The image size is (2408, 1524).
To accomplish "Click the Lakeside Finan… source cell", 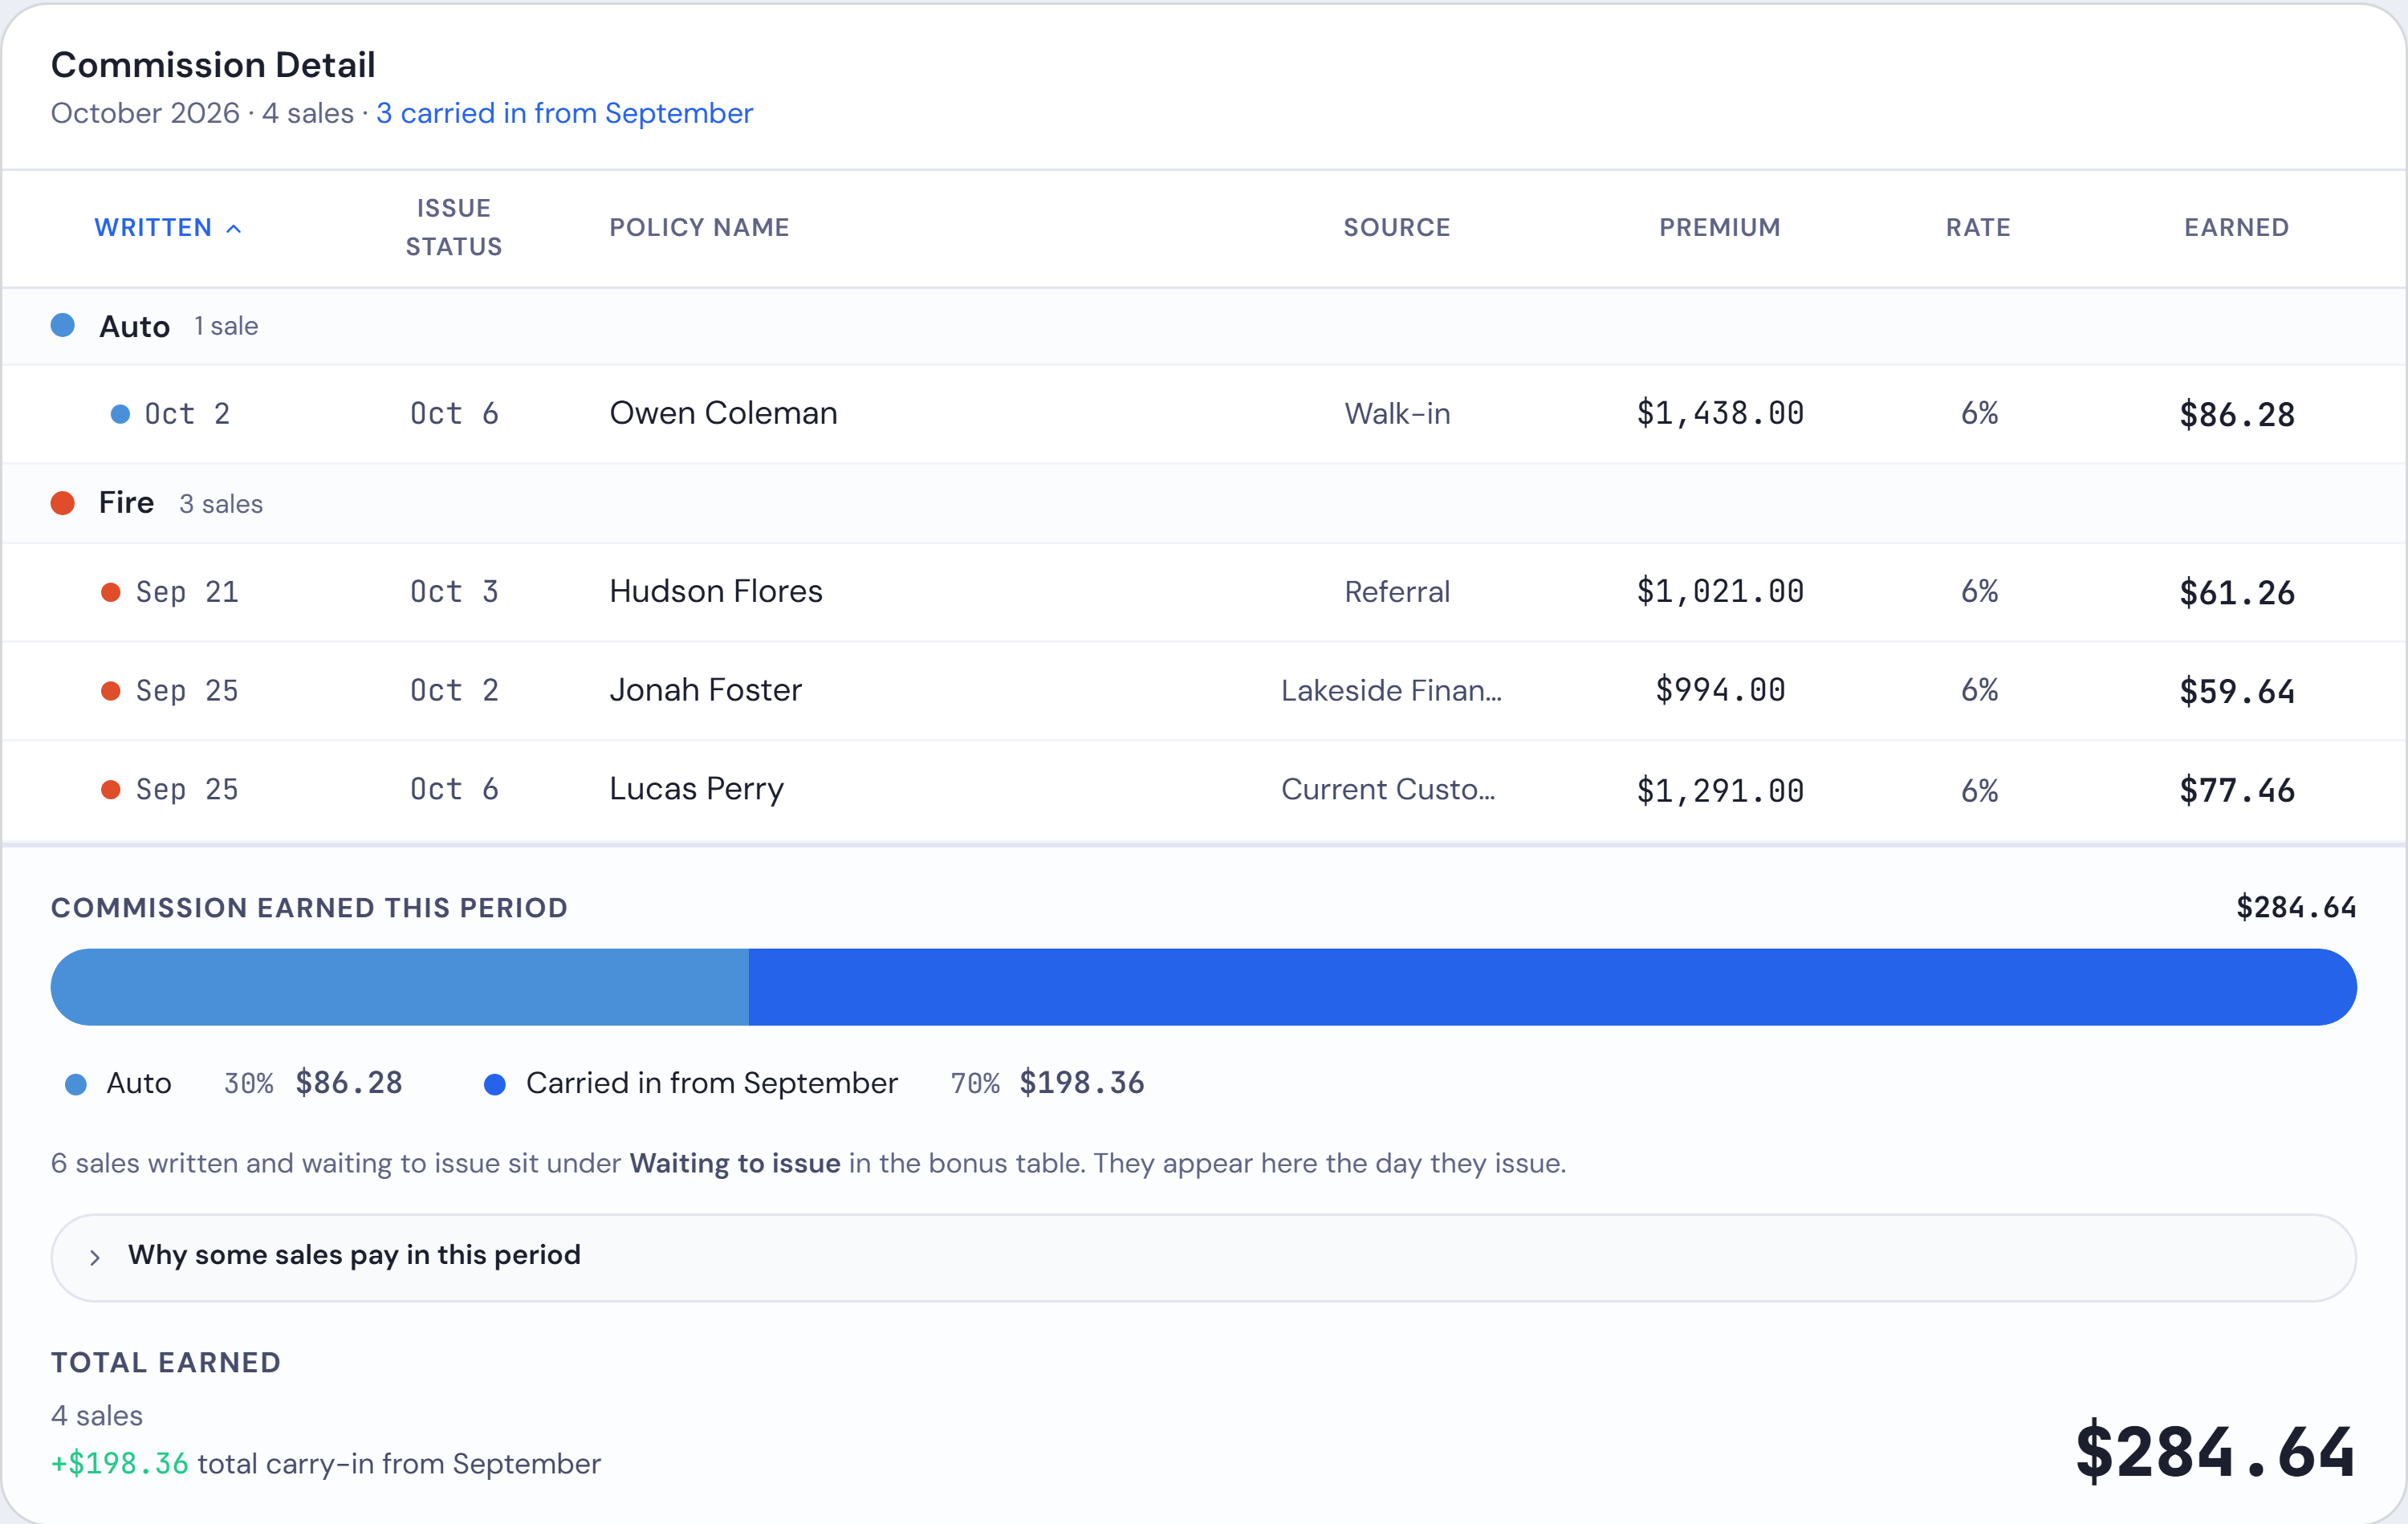I will click(1391, 691).
